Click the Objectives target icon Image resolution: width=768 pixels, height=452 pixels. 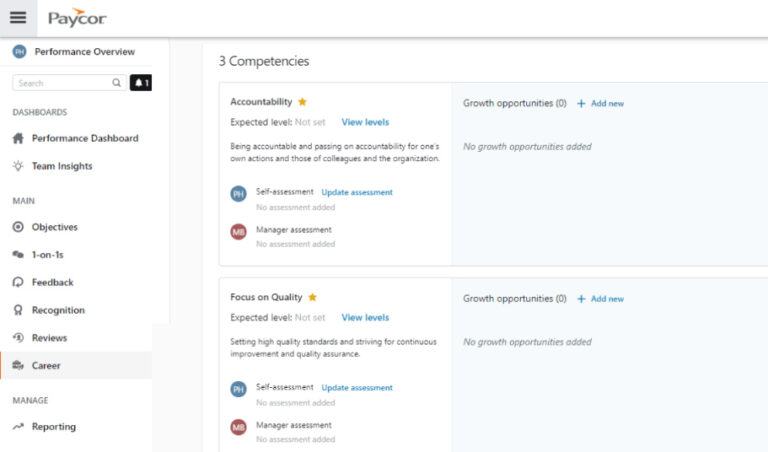18,227
